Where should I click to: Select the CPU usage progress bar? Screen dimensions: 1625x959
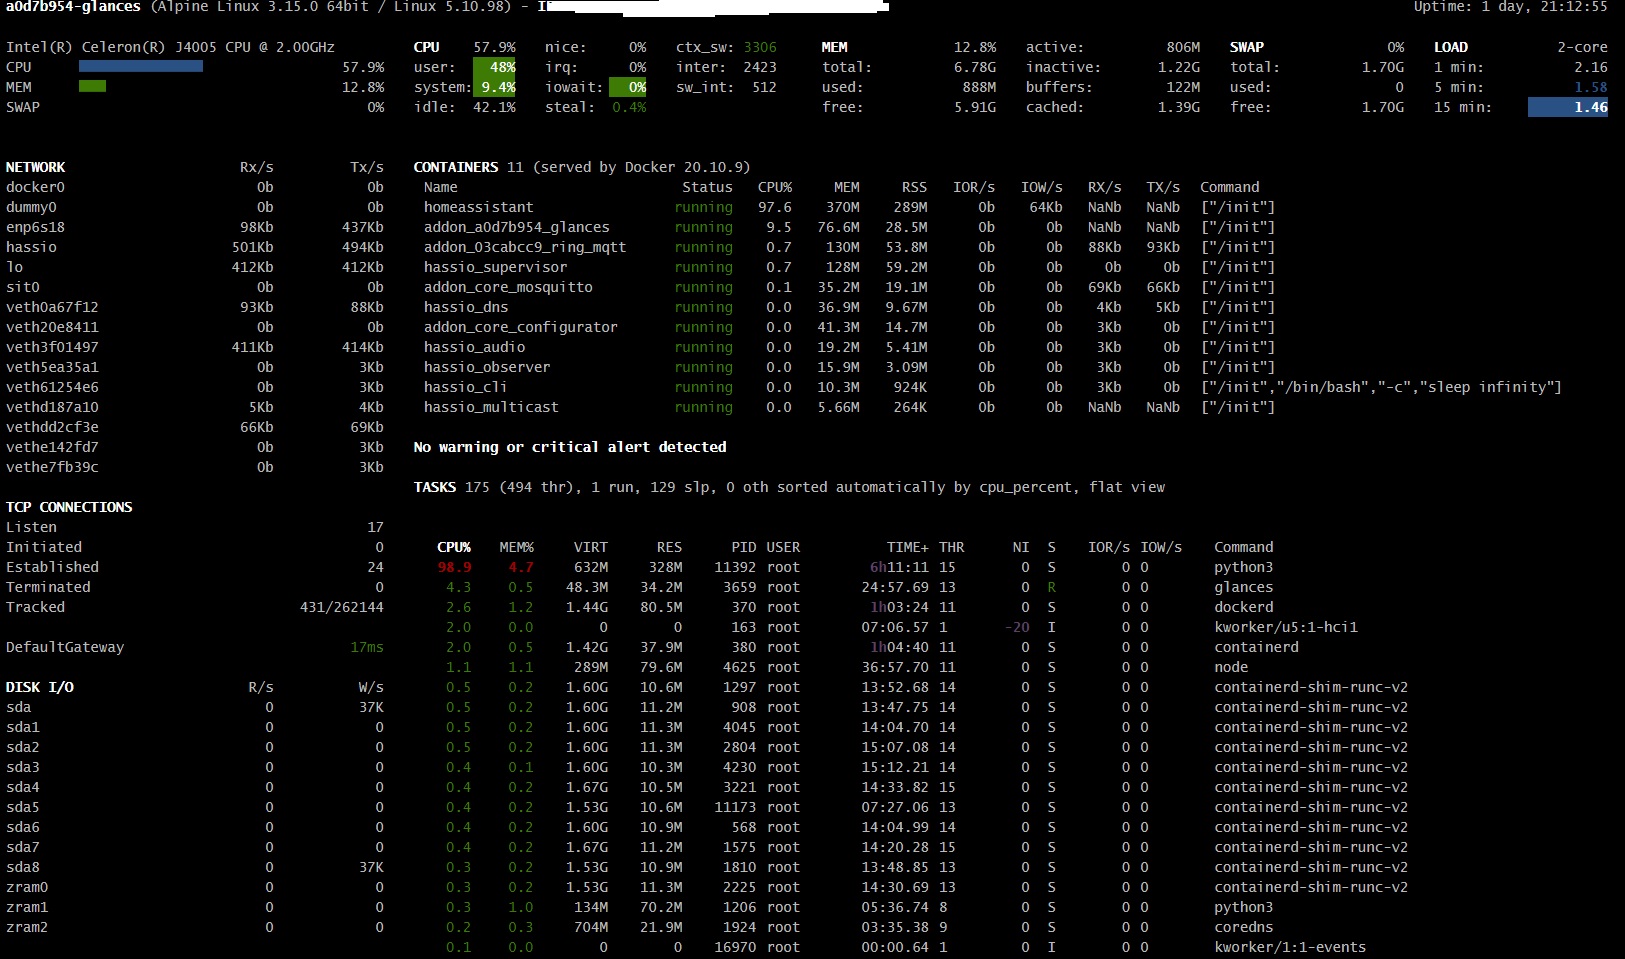pos(141,66)
